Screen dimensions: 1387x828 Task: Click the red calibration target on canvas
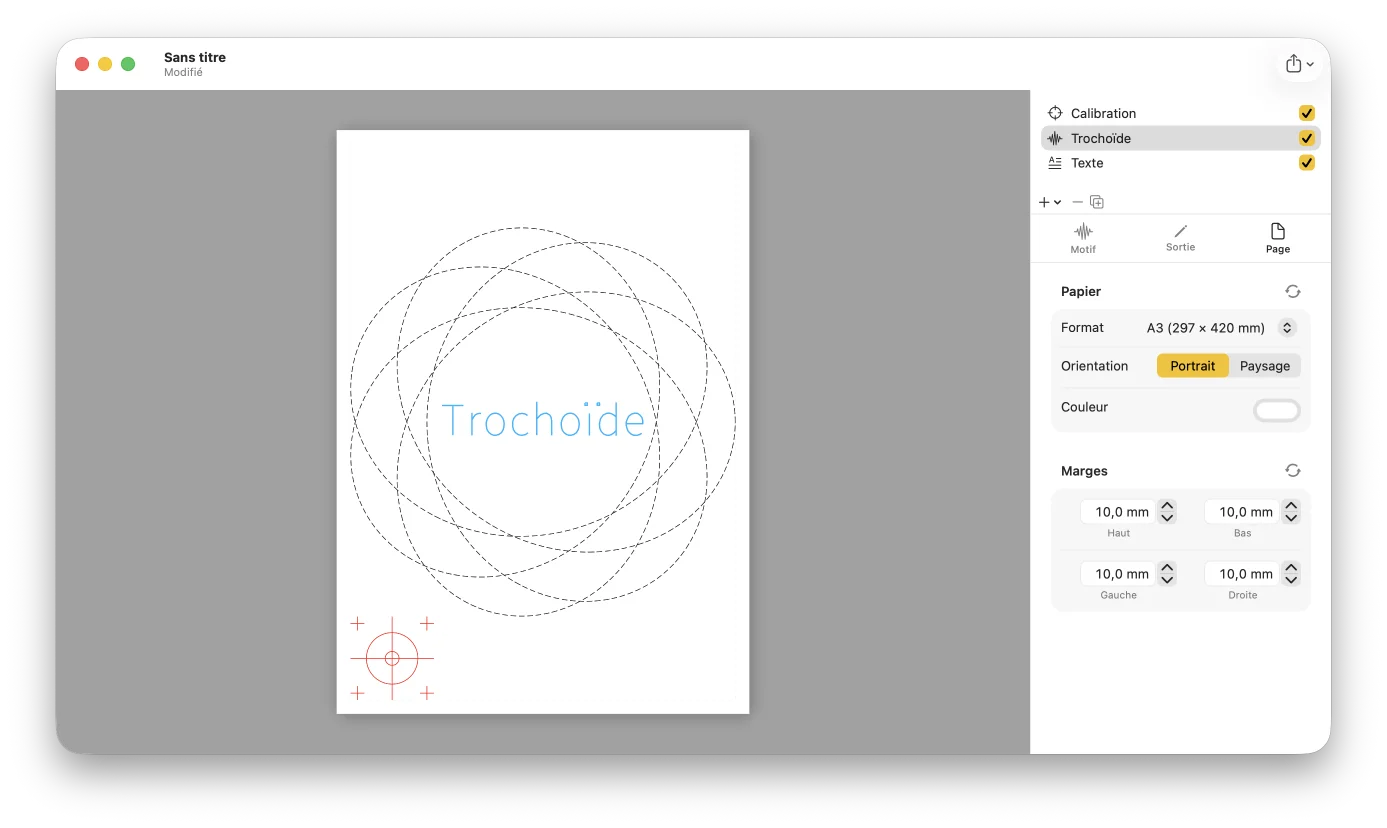392,658
